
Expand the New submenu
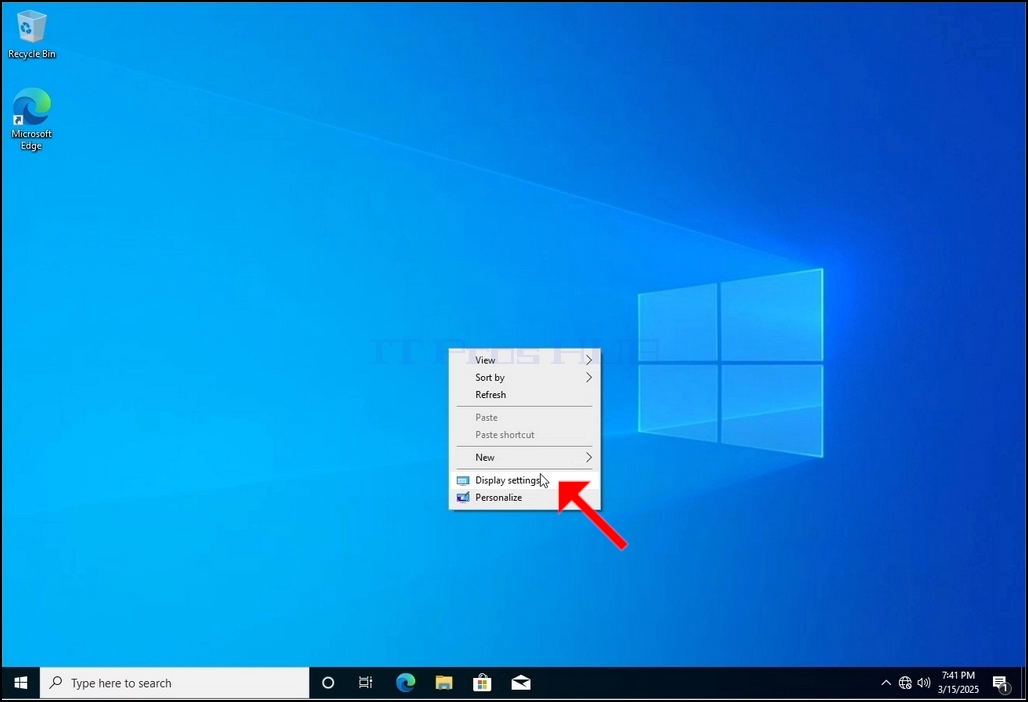point(524,458)
